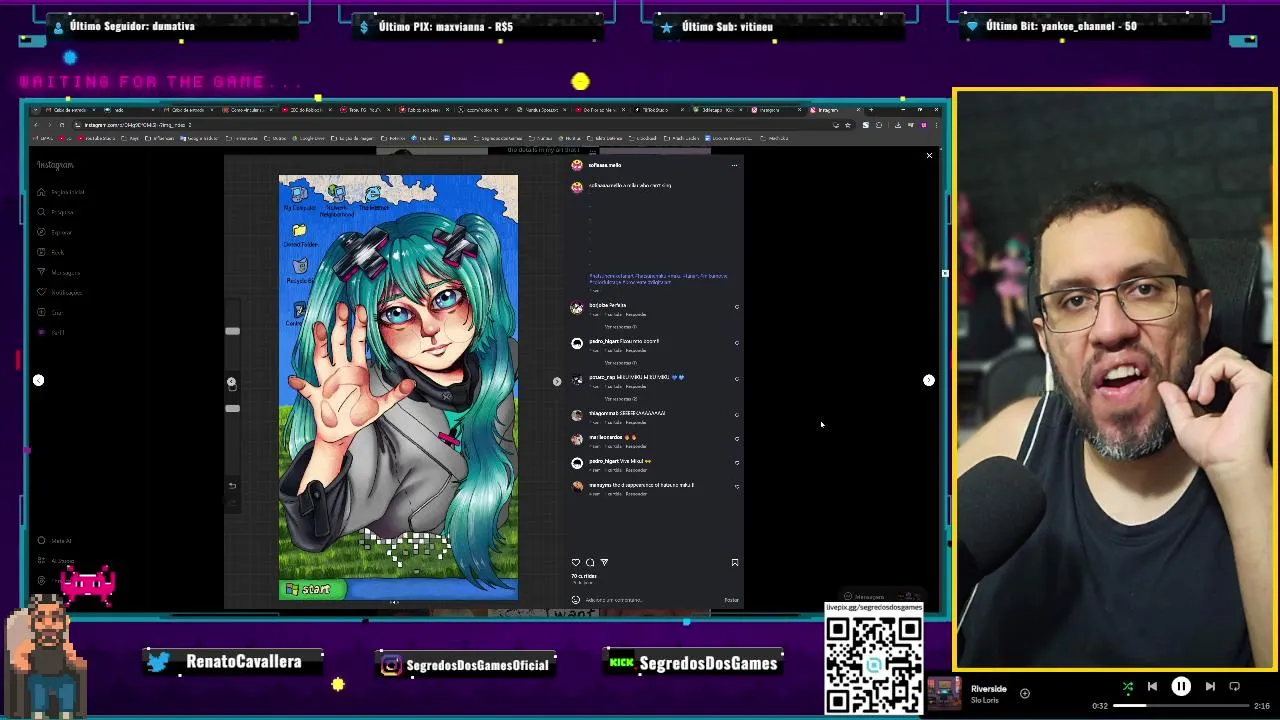Open the post author's username at the top

(605, 165)
